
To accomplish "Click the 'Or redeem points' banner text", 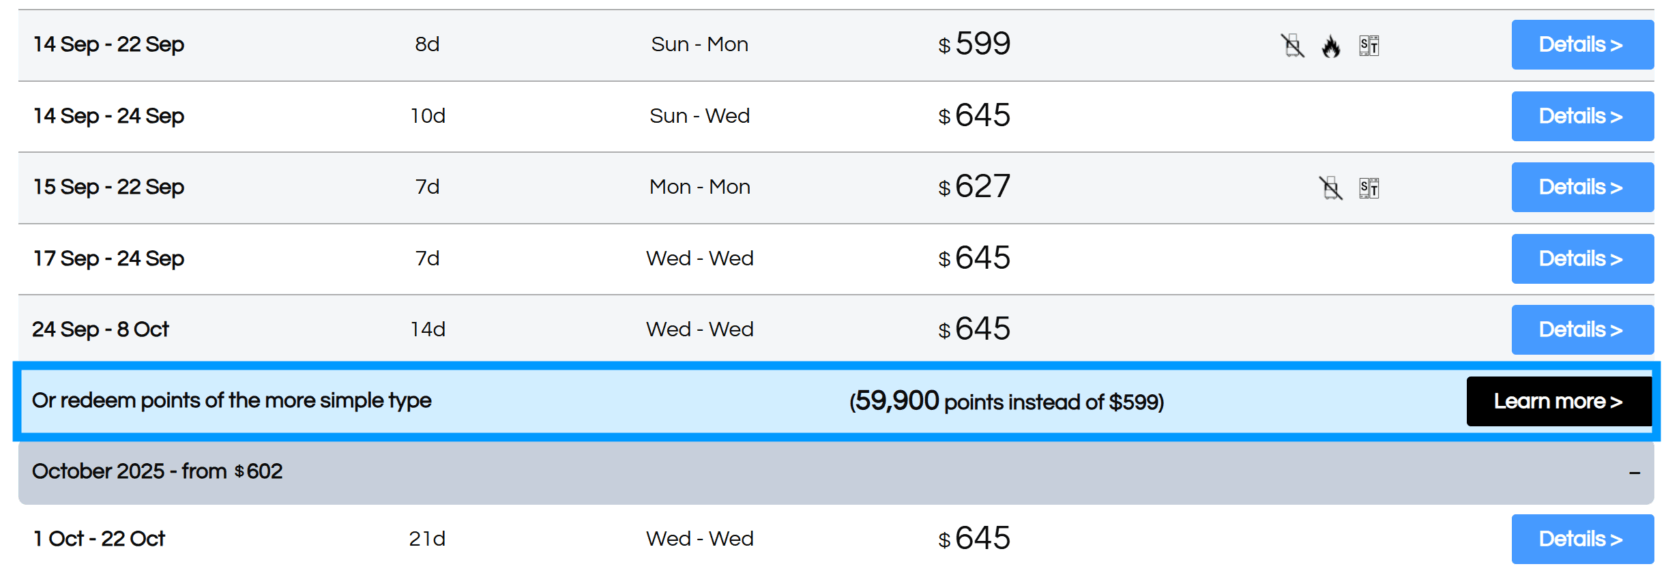I will [231, 400].
